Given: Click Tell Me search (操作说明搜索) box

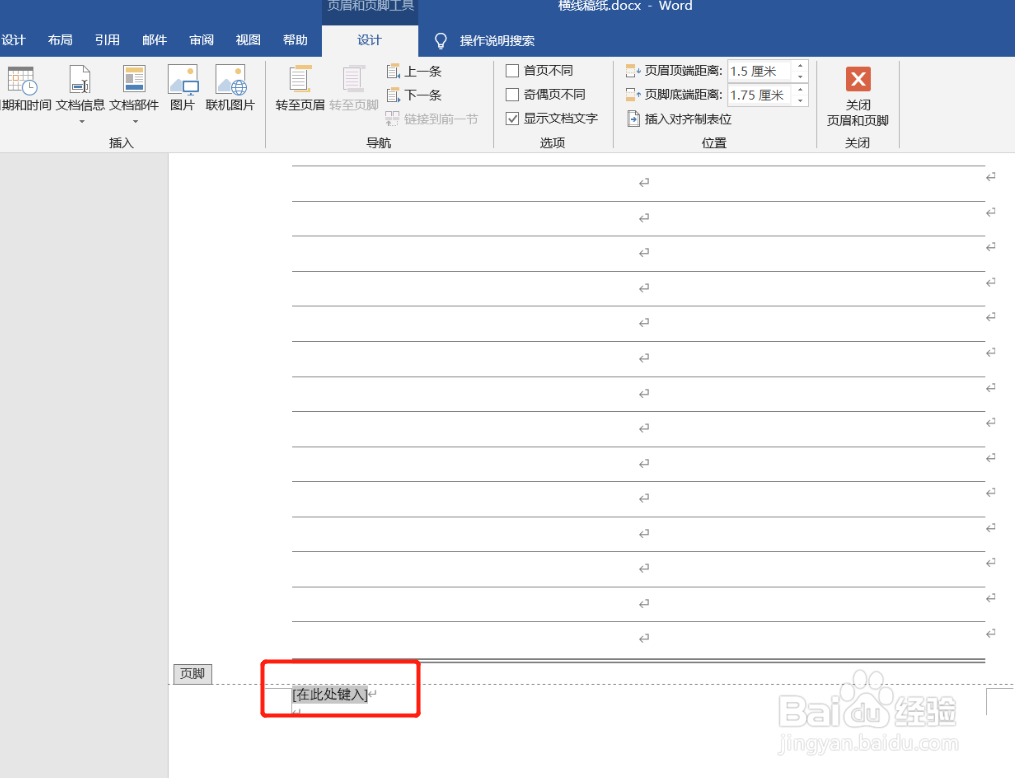Looking at the screenshot, I should [x=497, y=41].
